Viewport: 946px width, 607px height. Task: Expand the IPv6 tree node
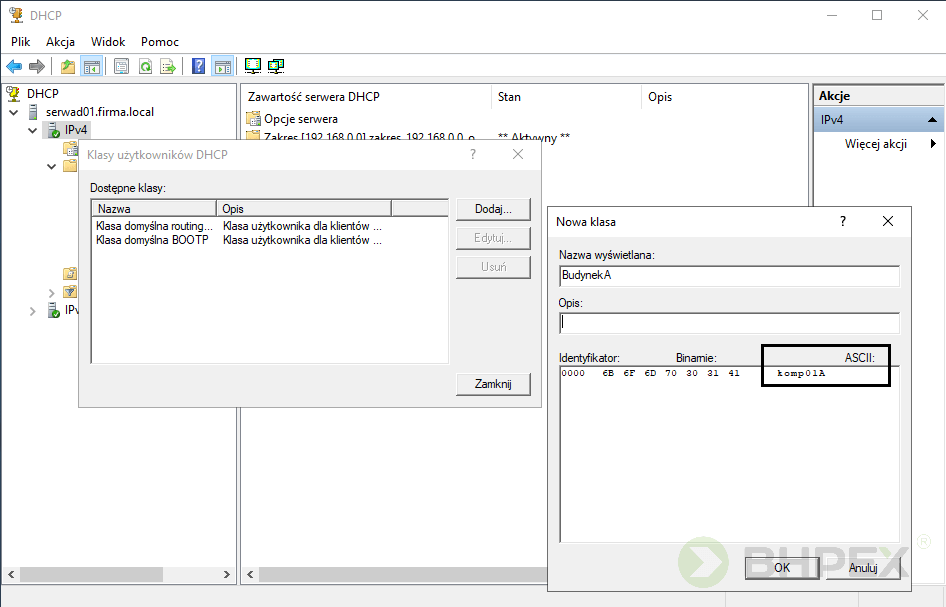pyautogui.click(x=33, y=311)
